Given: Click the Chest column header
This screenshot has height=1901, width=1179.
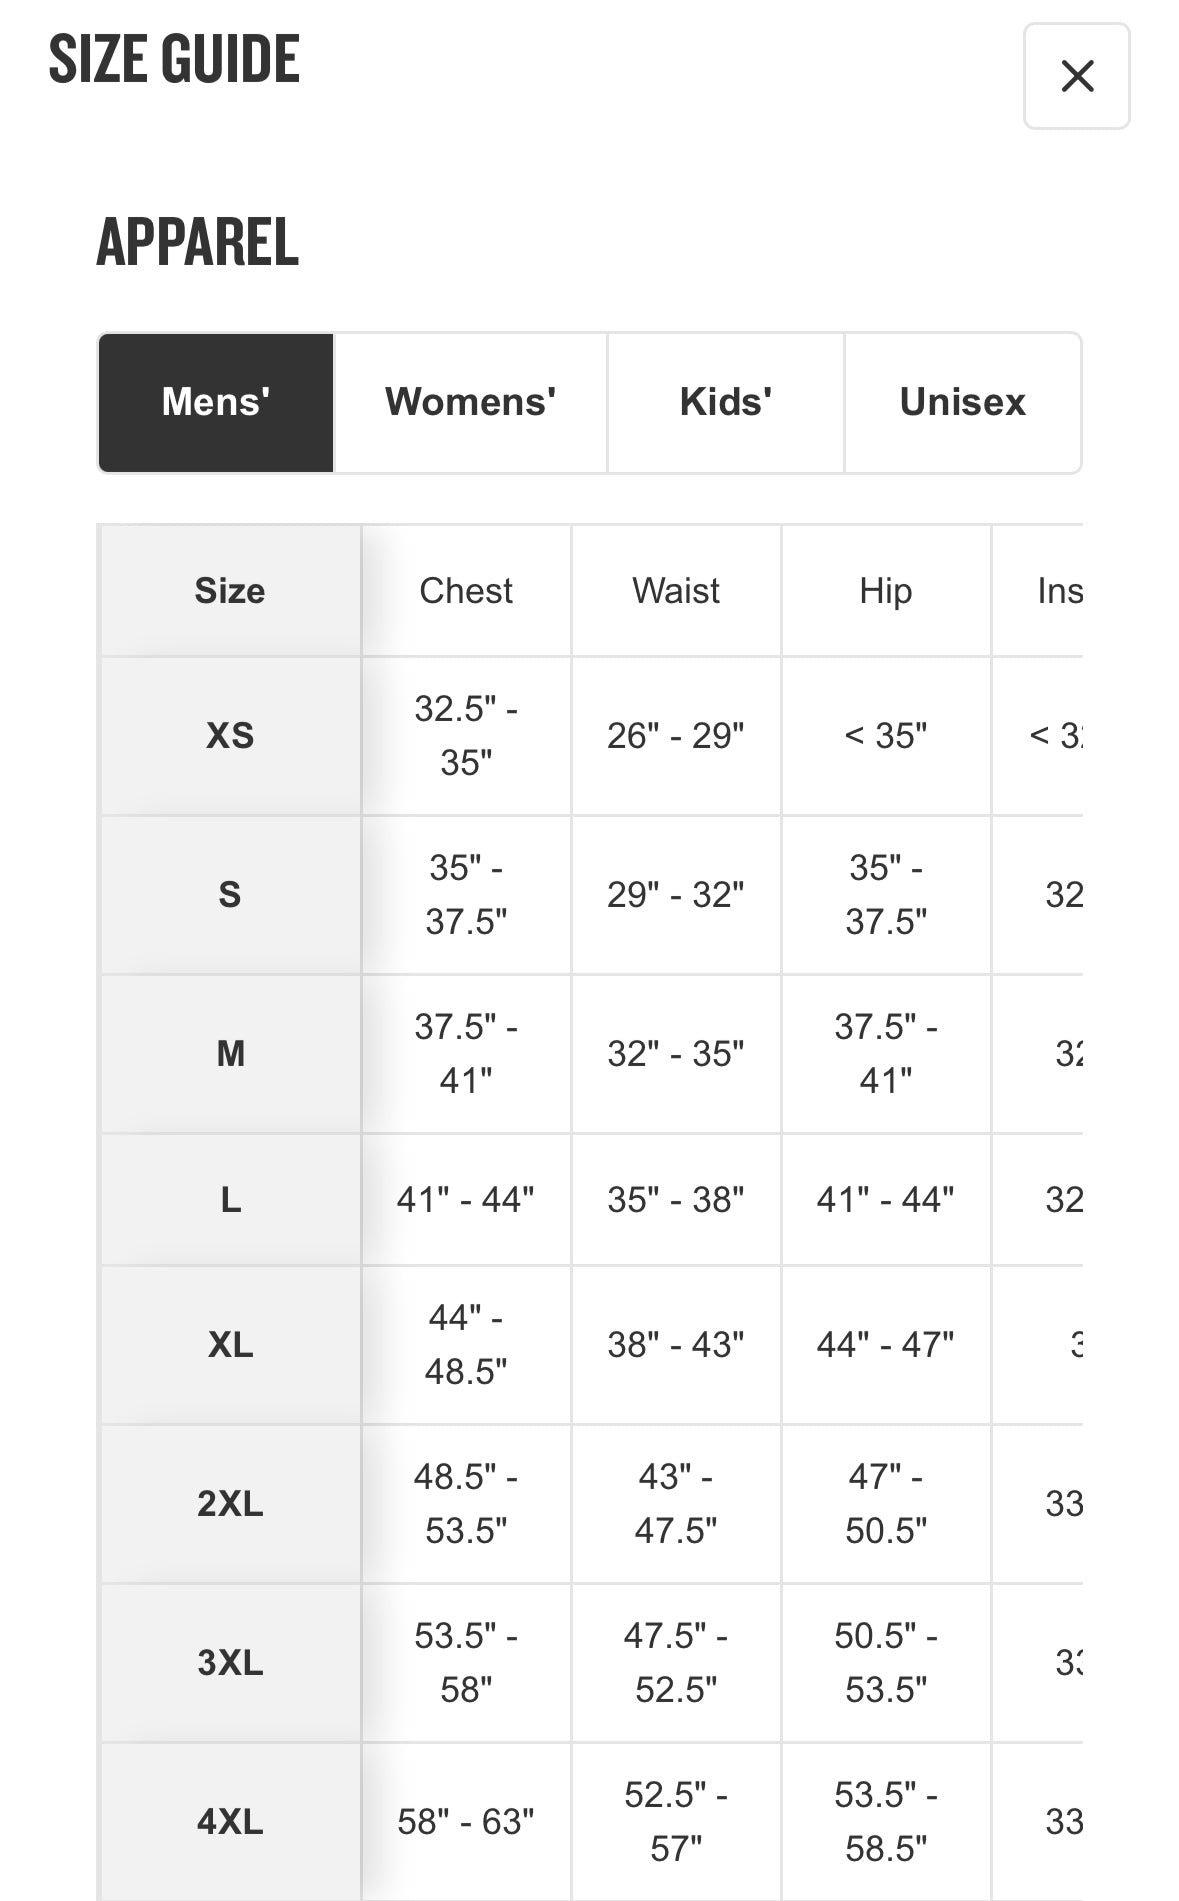Looking at the screenshot, I should click(466, 591).
